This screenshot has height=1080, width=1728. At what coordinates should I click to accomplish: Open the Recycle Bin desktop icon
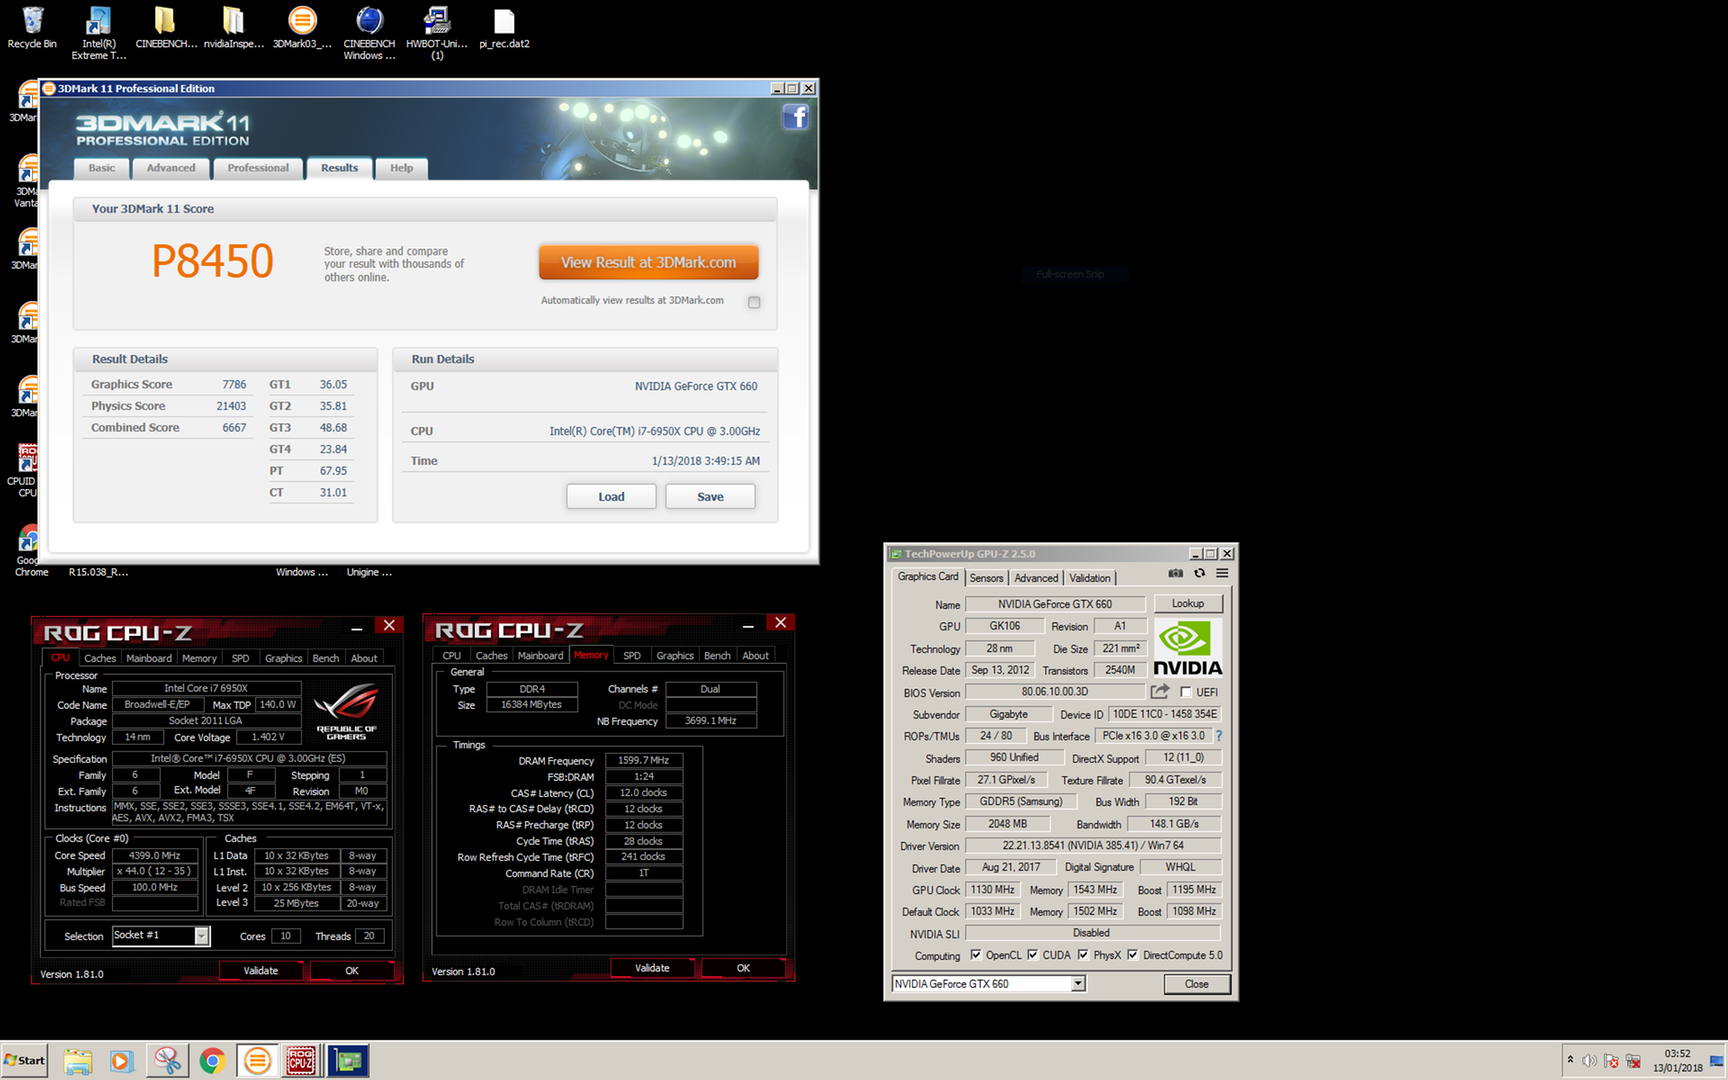(32, 28)
